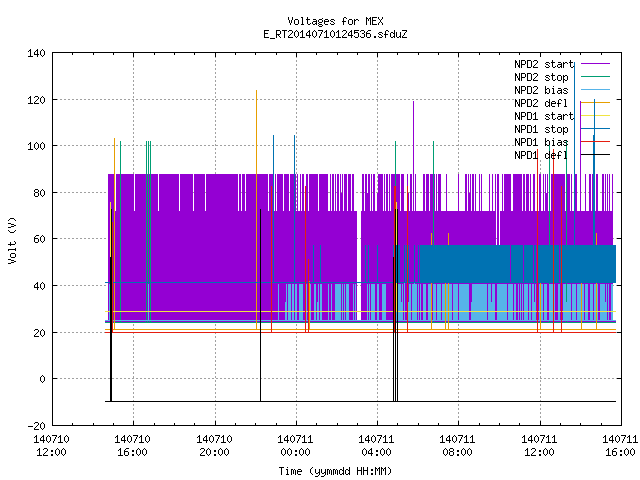Click the 'Voltages for MEX' chart title
Image resolution: width=640 pixels, height=480 pixels.
click(335, 21)
